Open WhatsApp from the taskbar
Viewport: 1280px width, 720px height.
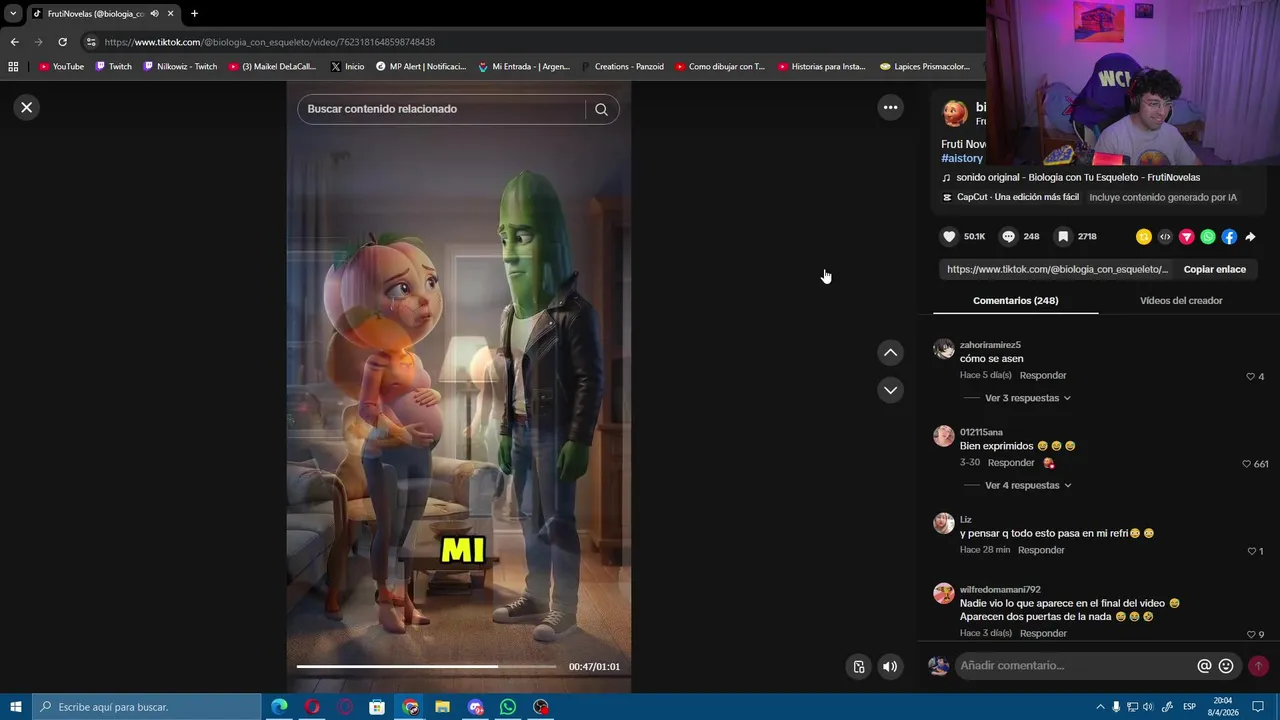(x=508, y=707)
